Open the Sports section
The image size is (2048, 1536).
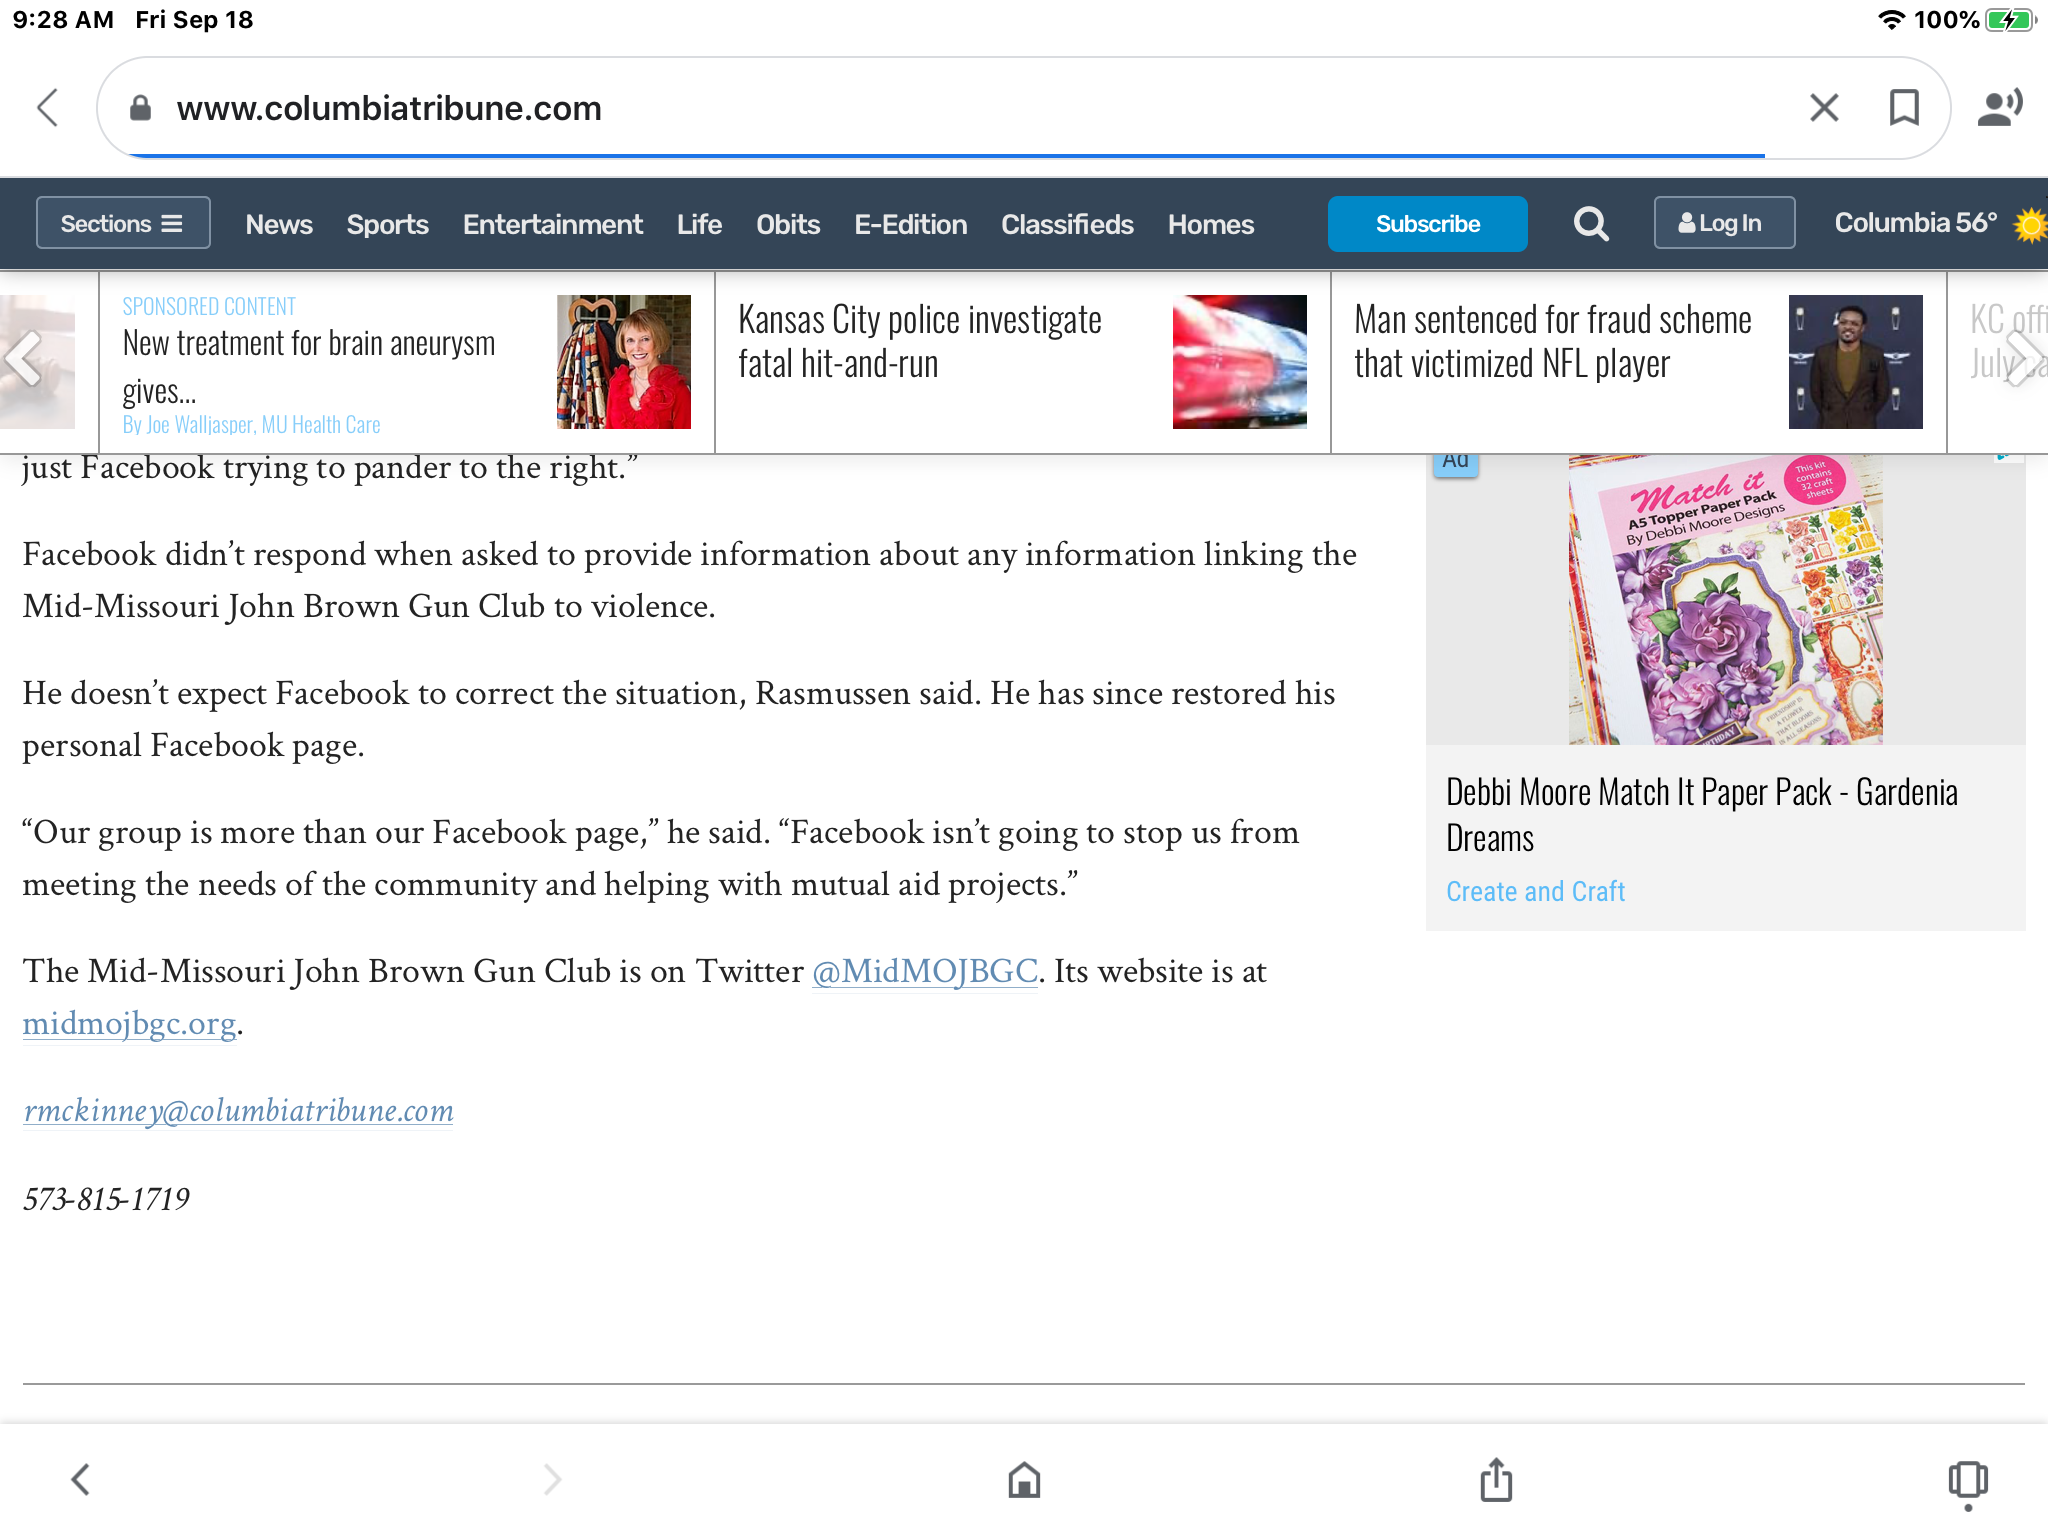(387, 224)
